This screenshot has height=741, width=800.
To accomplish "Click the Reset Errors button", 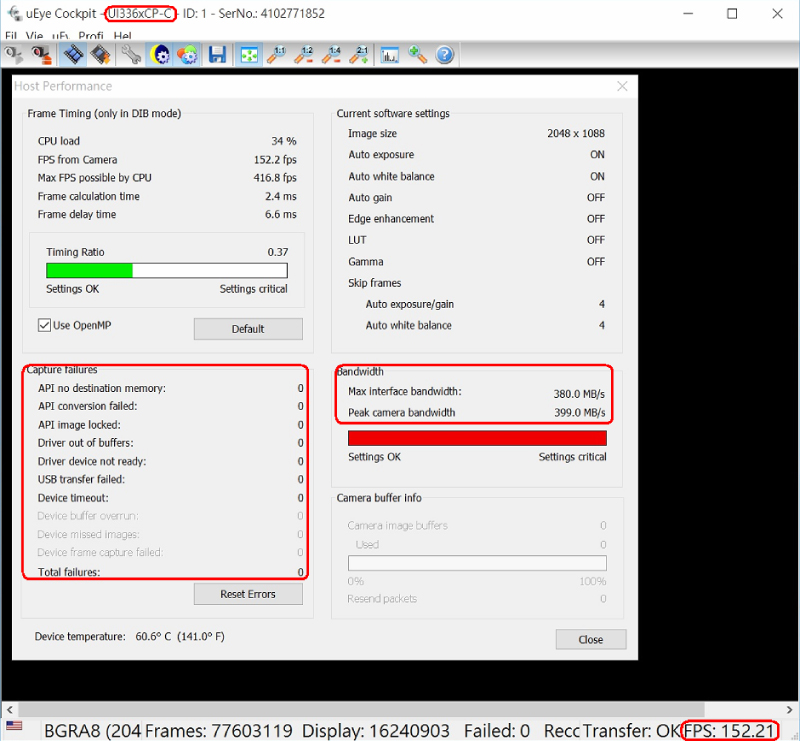I will 248,594.
